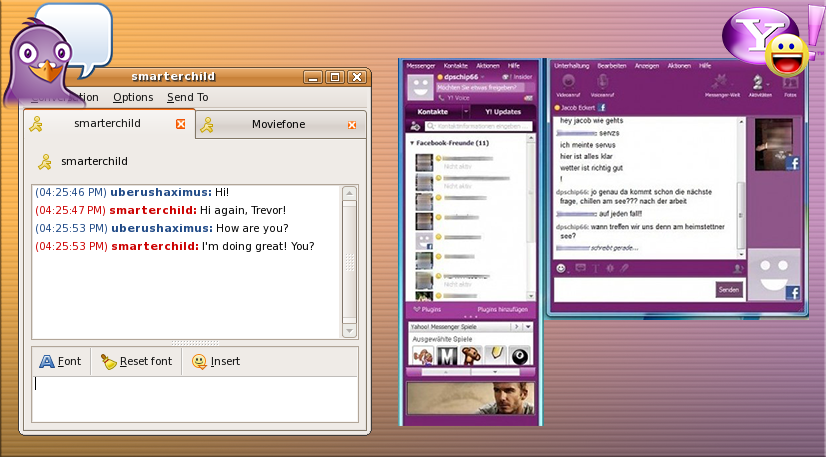Screen dimensions: 826x457
Task: Open the Insert smiley menu in Pidgin
Action: coord(216,361)
